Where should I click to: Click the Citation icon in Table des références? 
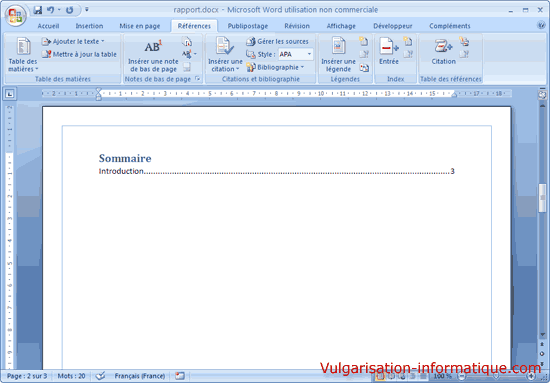(x=443, y=46)
